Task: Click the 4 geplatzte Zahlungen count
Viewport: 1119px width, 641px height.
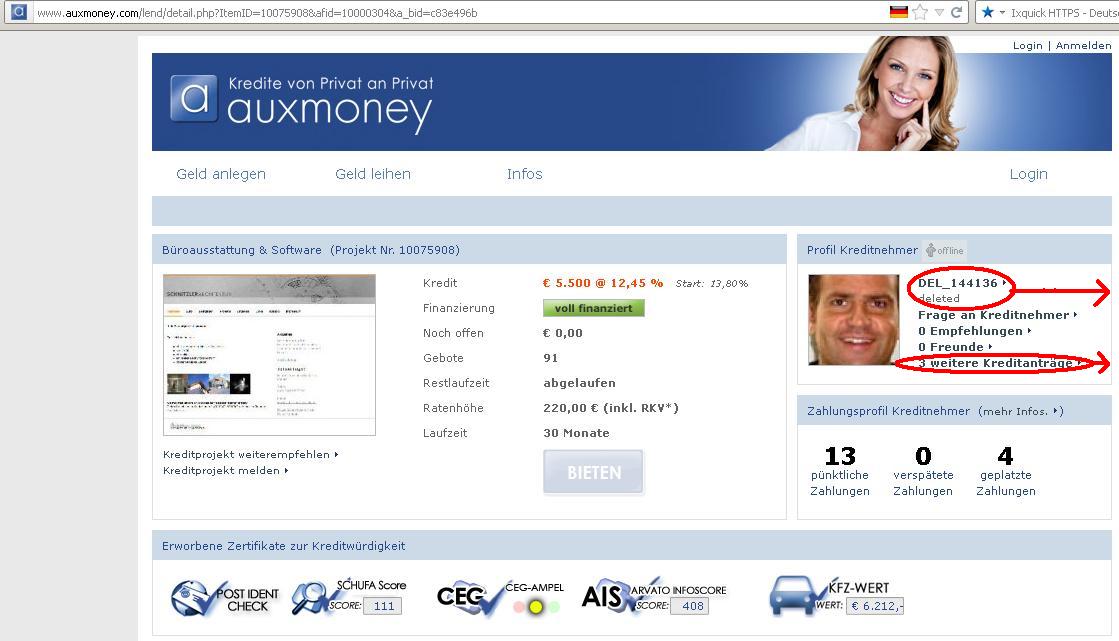Action: pyautogui.click(x=1006, y=455)
